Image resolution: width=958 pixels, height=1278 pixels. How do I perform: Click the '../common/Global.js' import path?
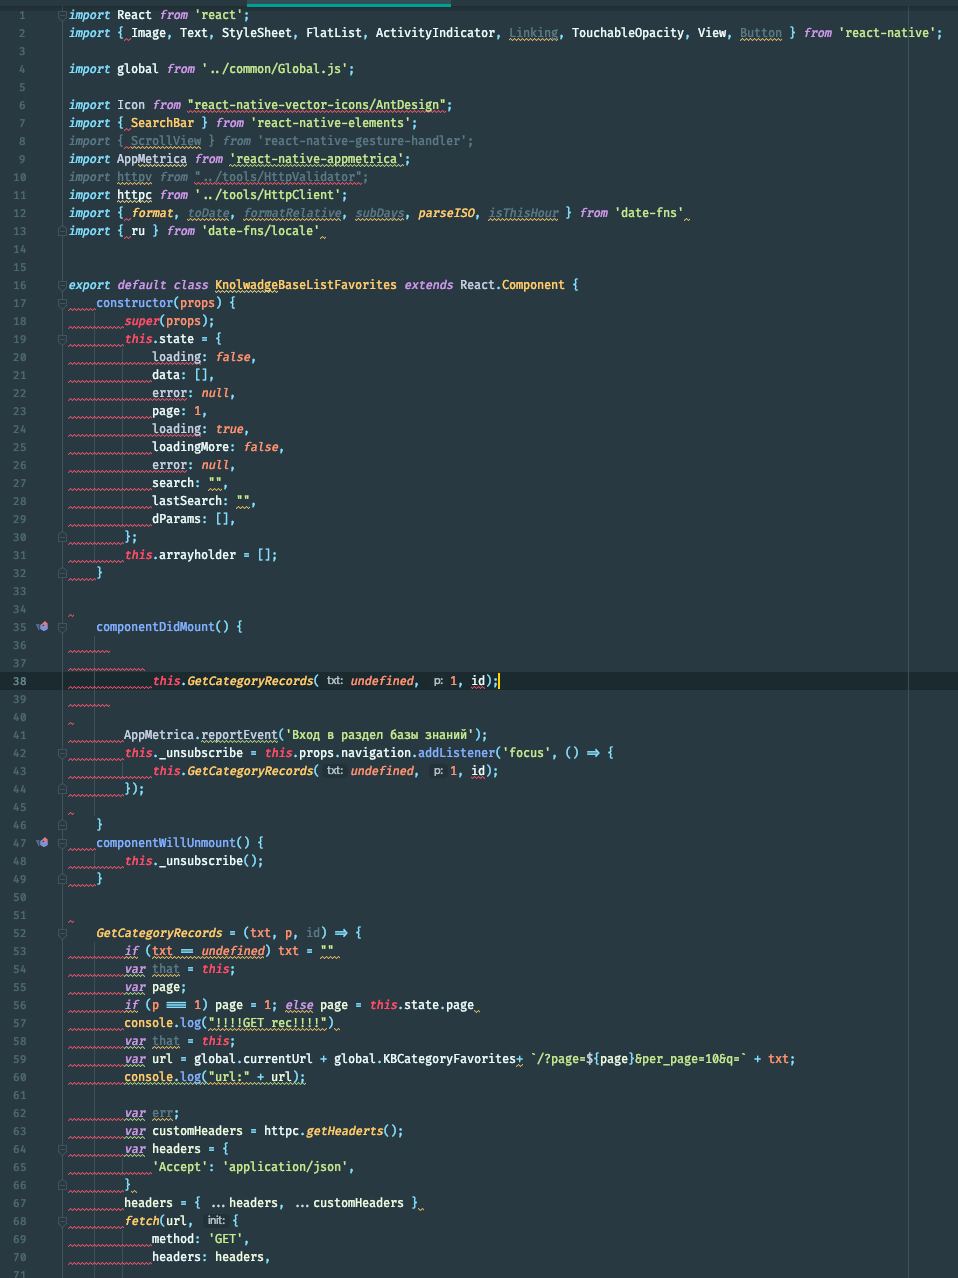point(274,69)
